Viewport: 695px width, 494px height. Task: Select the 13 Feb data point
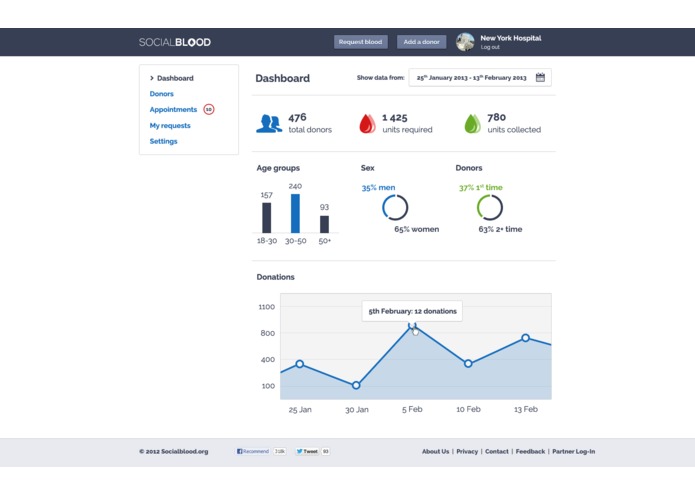(525, 338)
